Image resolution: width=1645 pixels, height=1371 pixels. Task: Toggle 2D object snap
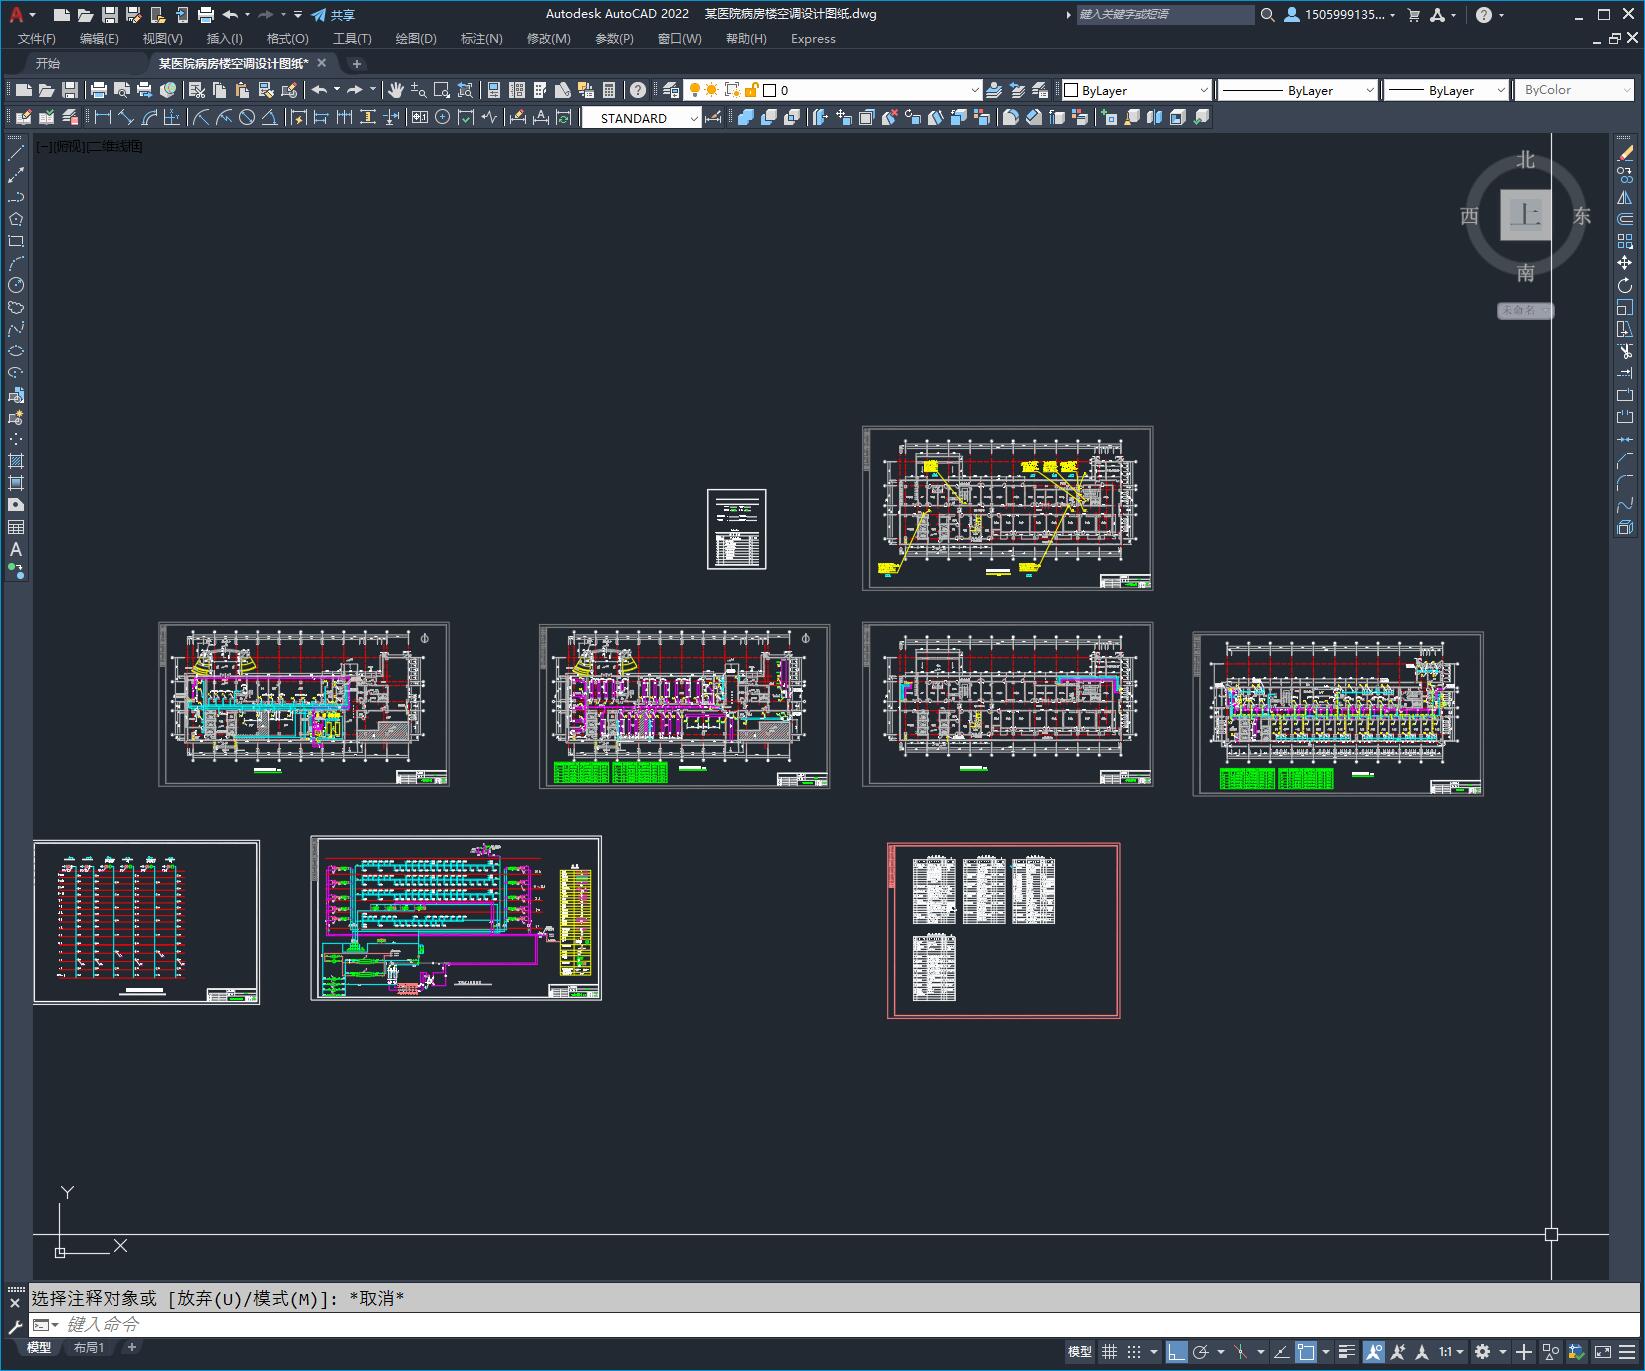point(1306,1352)
